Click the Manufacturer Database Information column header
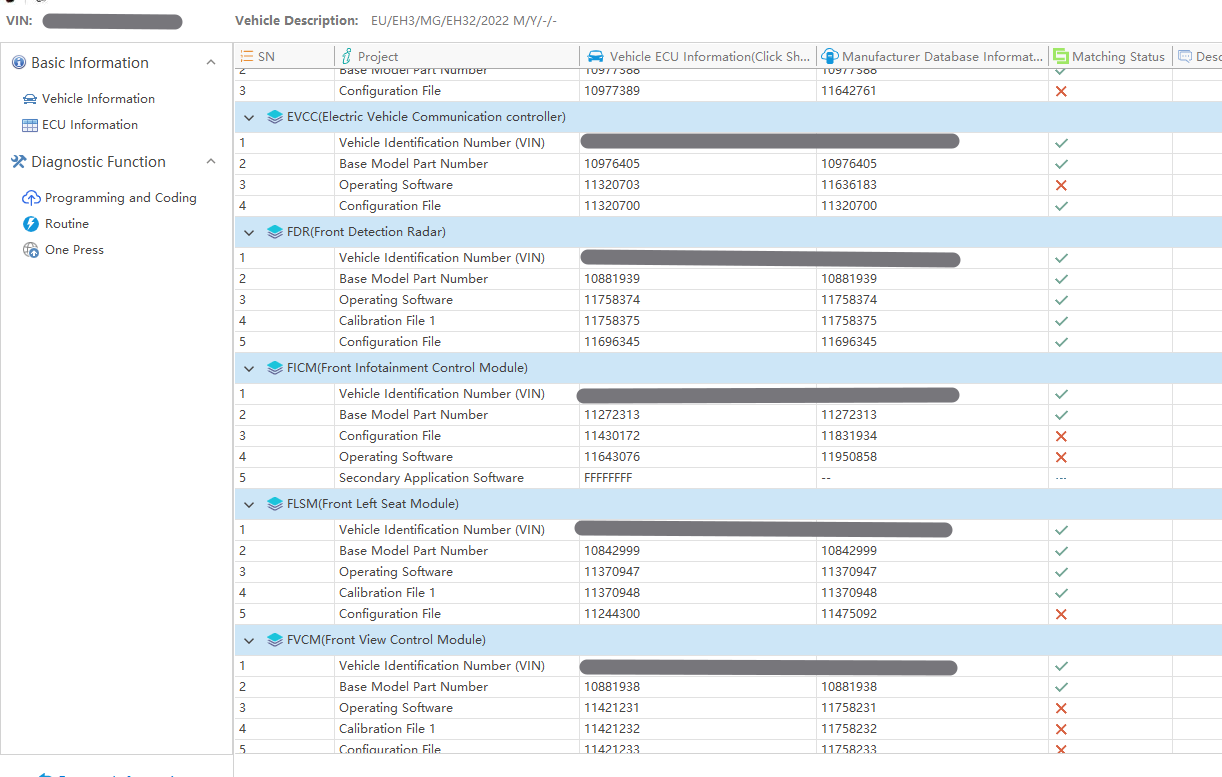The height and width of the screenshot is (777, 1222). 941,57
